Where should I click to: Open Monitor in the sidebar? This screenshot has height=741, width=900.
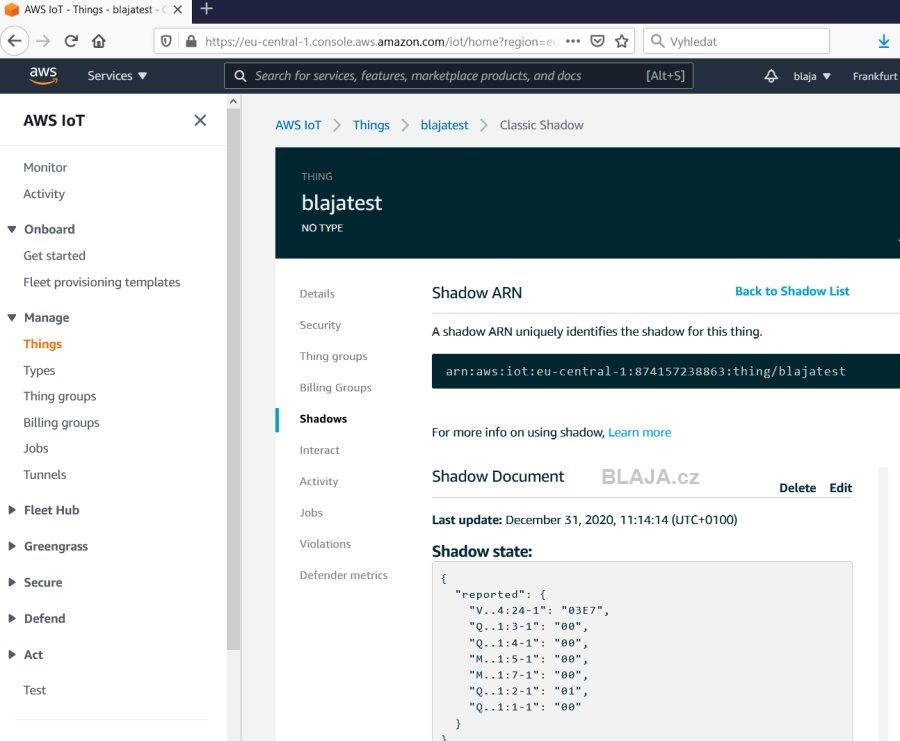coord(45,167)
